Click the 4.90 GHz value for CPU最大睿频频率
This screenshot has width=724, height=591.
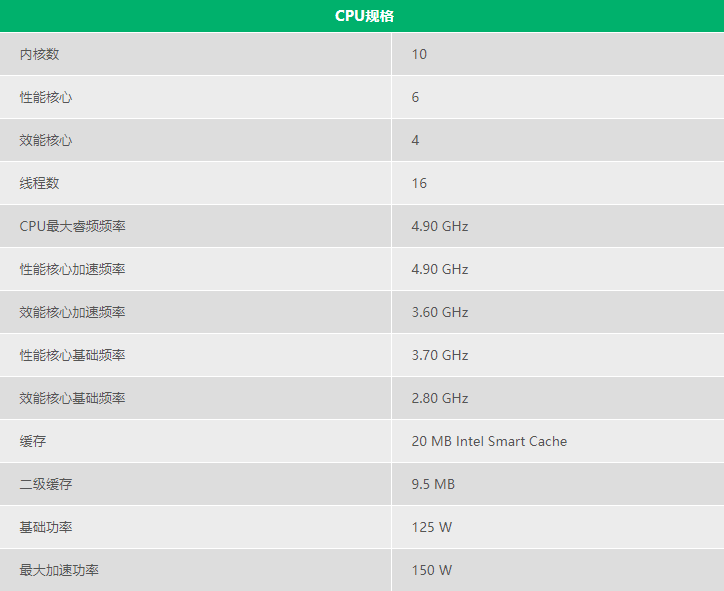440,226
